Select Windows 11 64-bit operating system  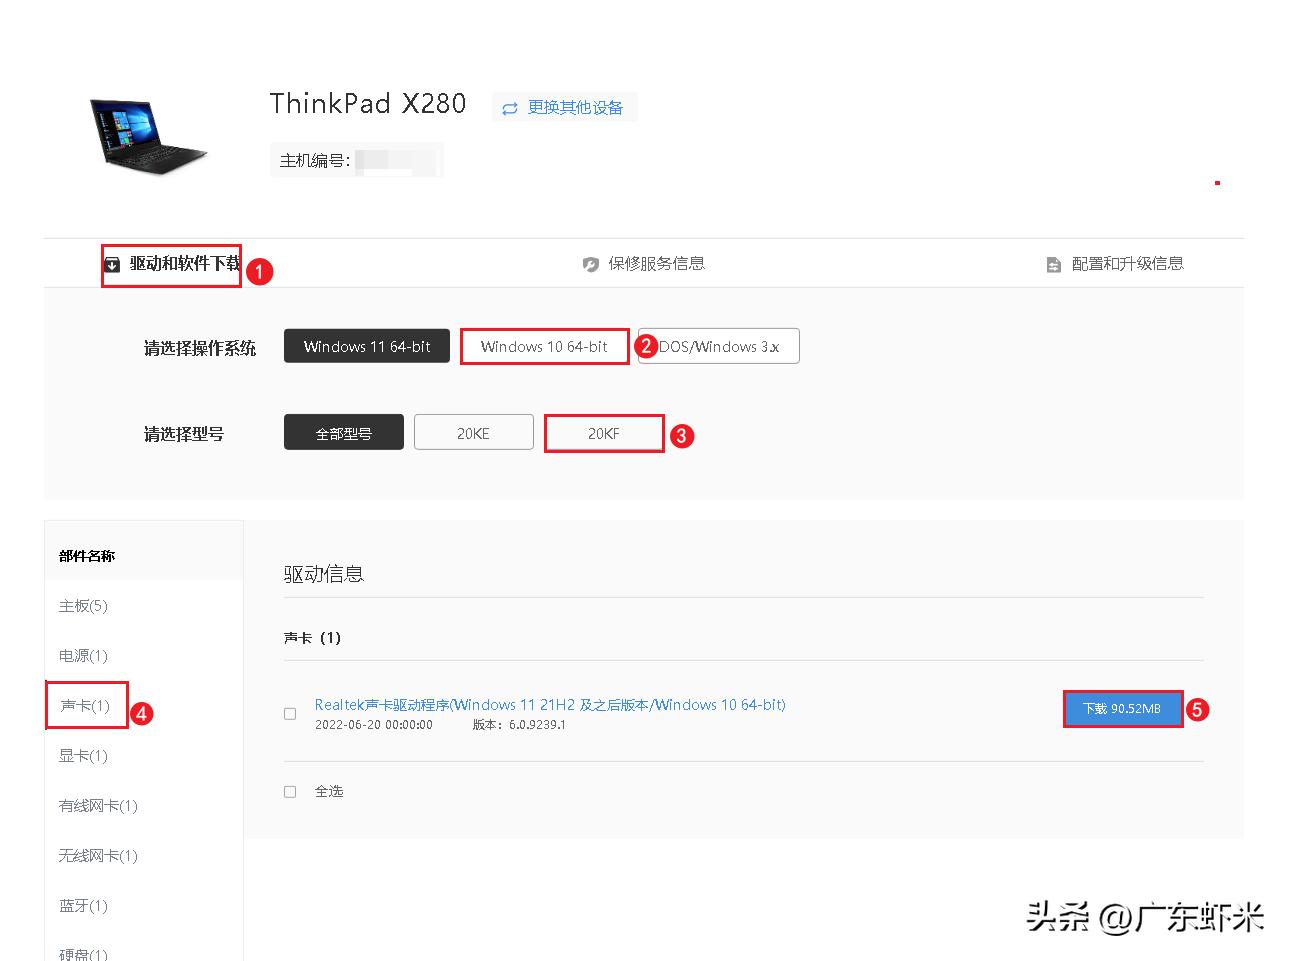(x=366, y=345)
